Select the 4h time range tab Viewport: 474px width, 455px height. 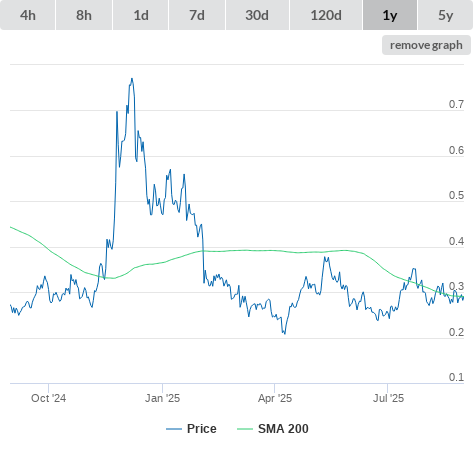28,15
